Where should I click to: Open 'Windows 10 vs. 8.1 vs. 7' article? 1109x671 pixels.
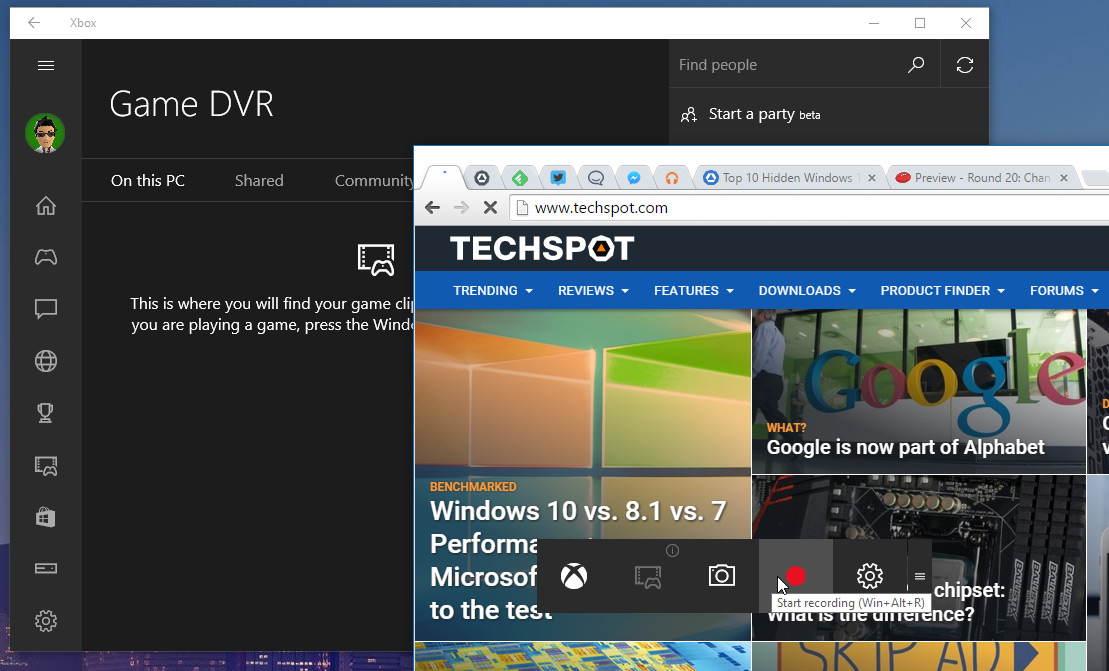click(x=578, y=511)
